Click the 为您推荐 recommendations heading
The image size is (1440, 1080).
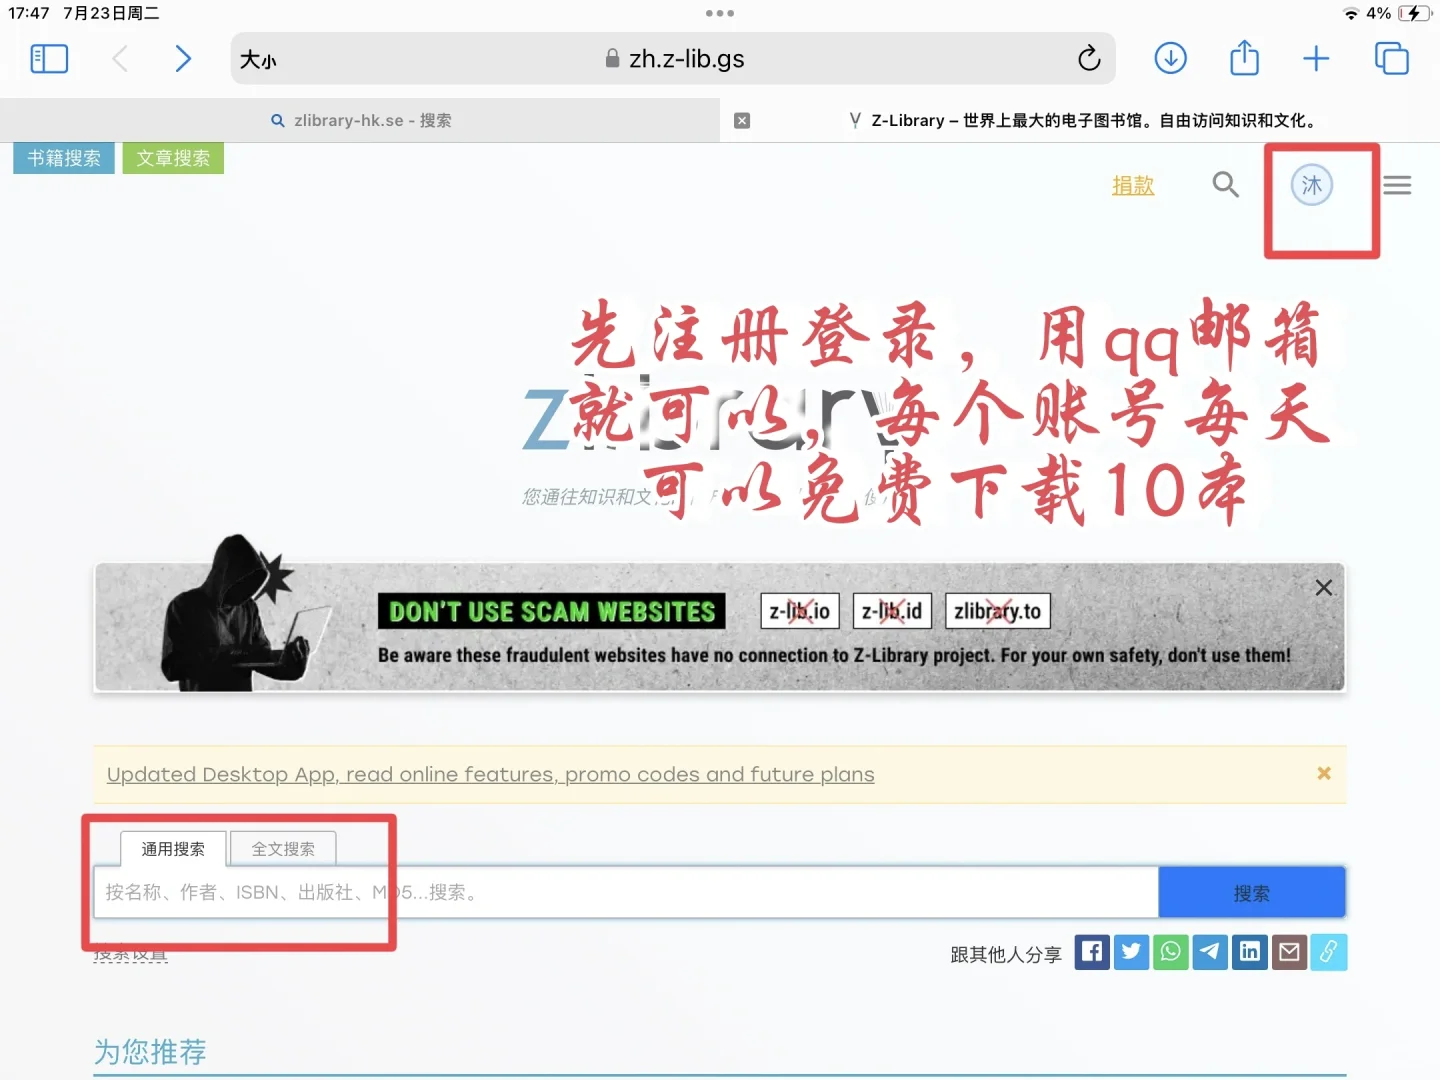(150, 1051)
